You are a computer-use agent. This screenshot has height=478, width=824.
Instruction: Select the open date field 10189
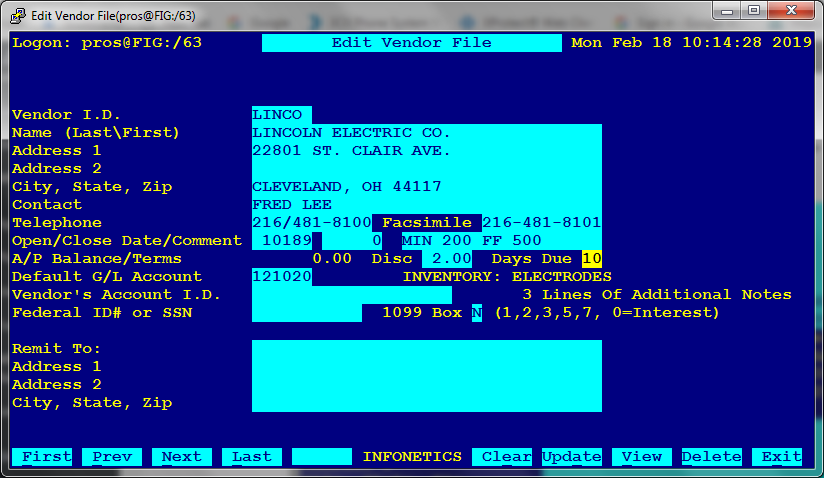(282, 241)
